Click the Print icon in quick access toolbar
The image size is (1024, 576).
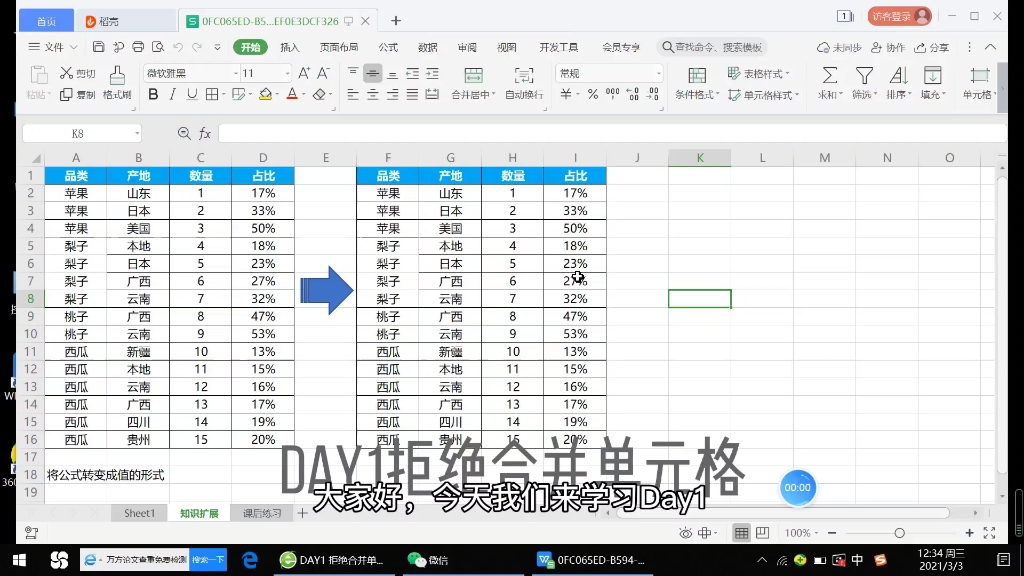coord(138,47)
